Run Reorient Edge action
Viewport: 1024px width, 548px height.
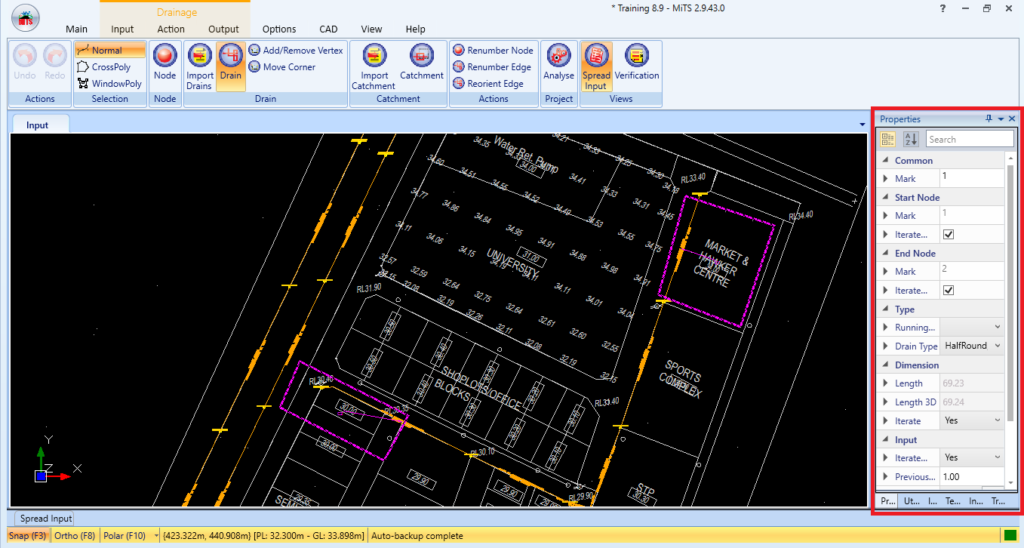coord(488,84)
